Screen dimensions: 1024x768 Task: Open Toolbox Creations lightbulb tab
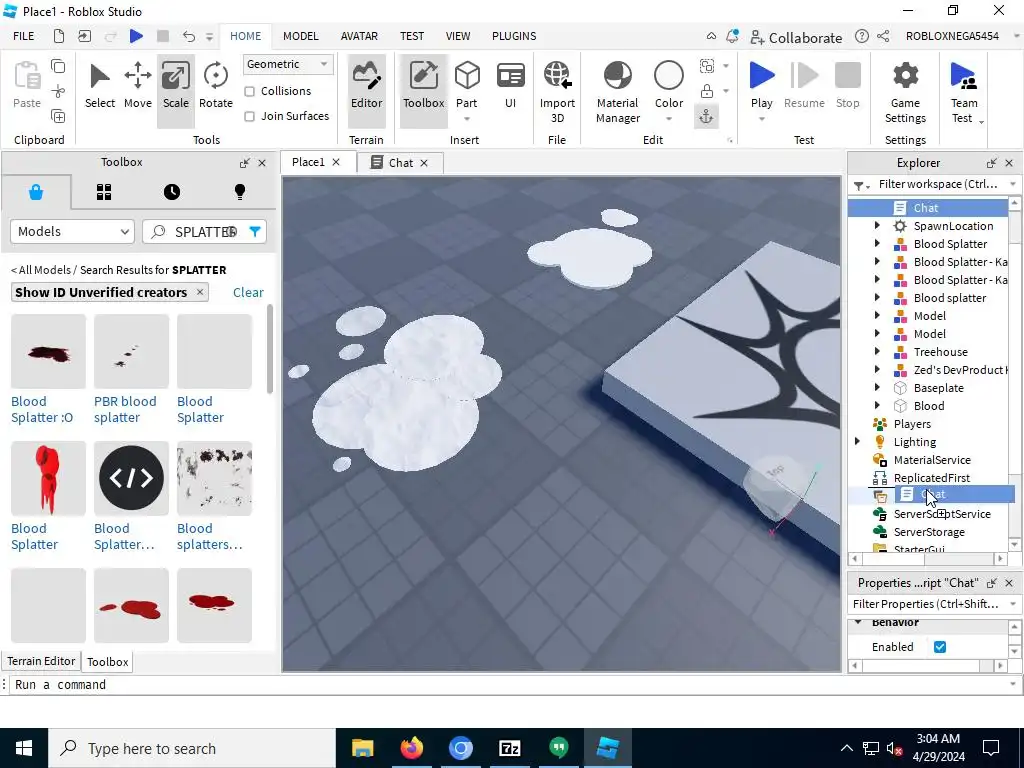click(240, 192)
